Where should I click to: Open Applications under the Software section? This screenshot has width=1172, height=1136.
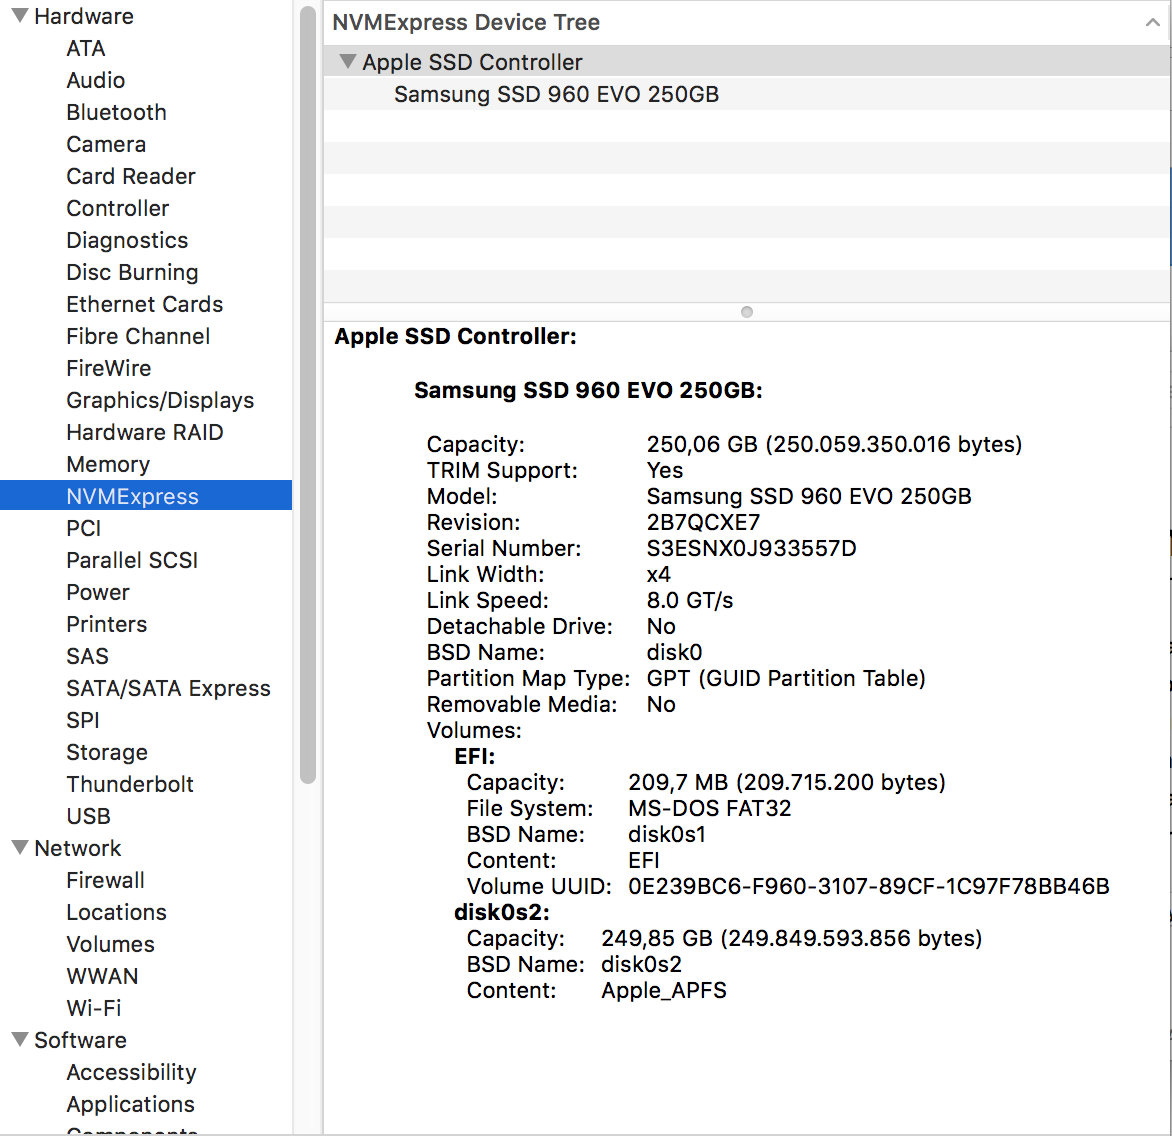130,1104
